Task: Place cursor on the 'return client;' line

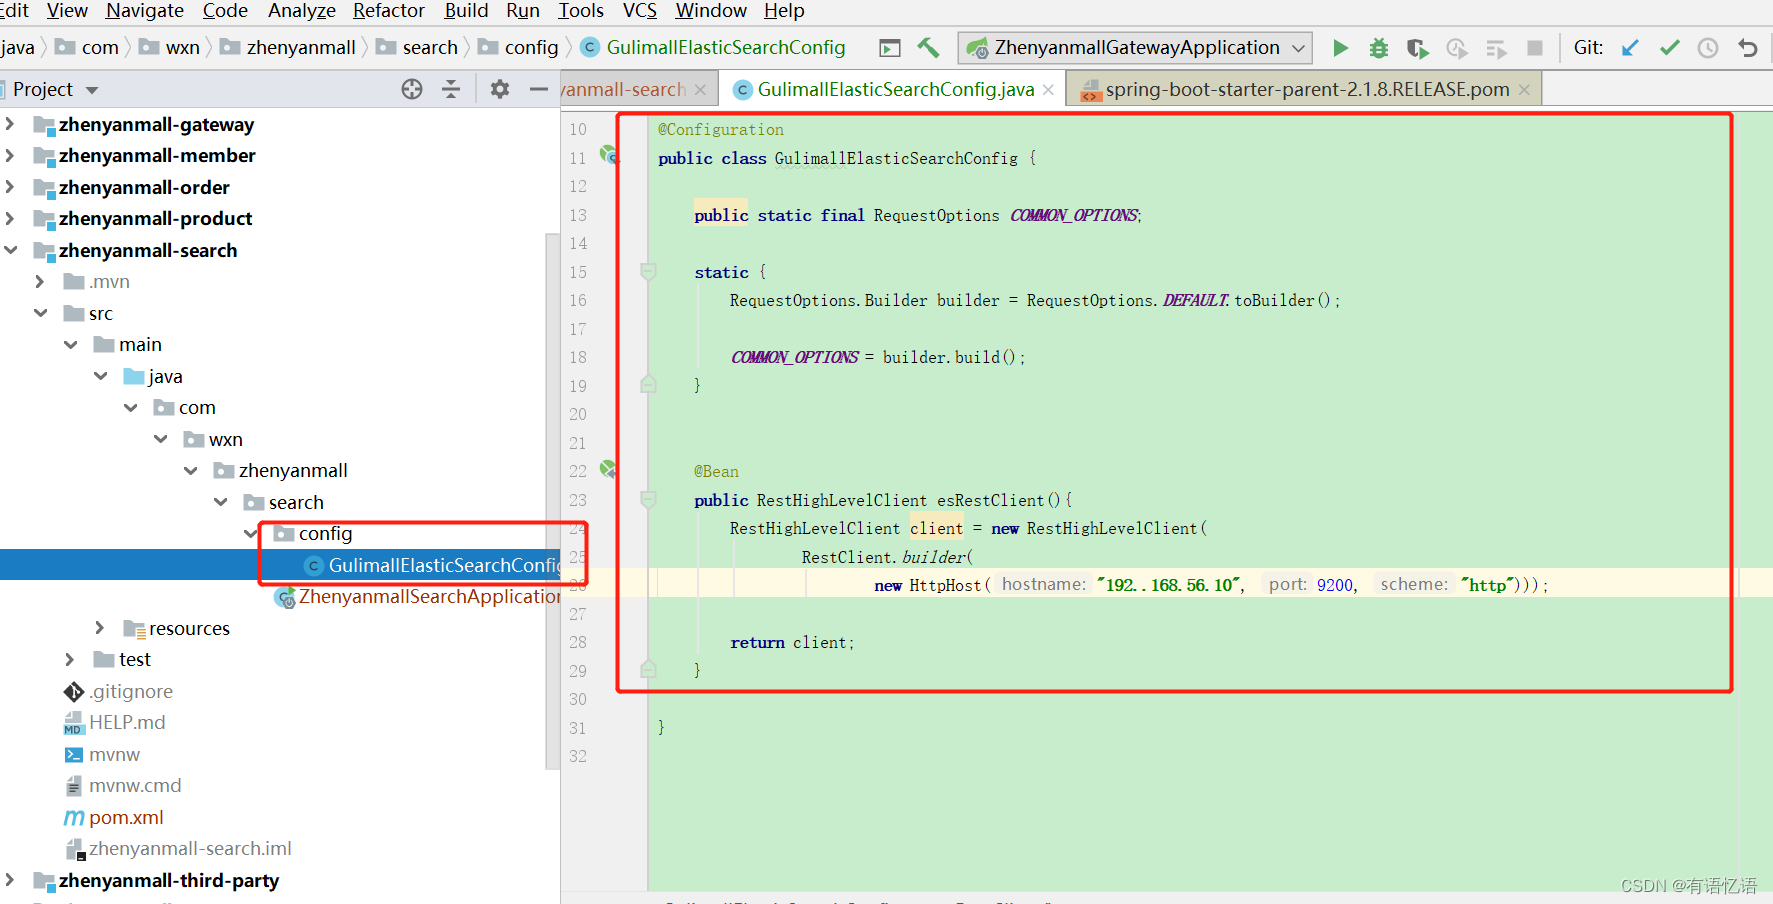Action: pos(792,642)
